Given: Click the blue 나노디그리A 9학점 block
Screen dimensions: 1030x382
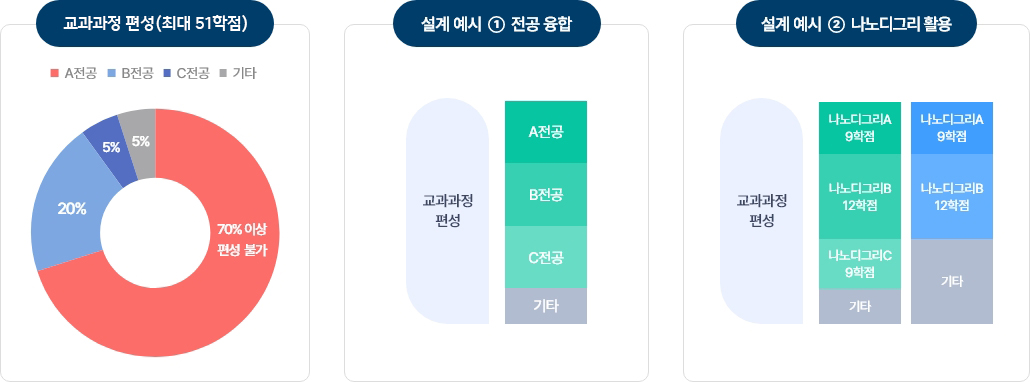Looking at the screenshot, I should click(952, 128).
